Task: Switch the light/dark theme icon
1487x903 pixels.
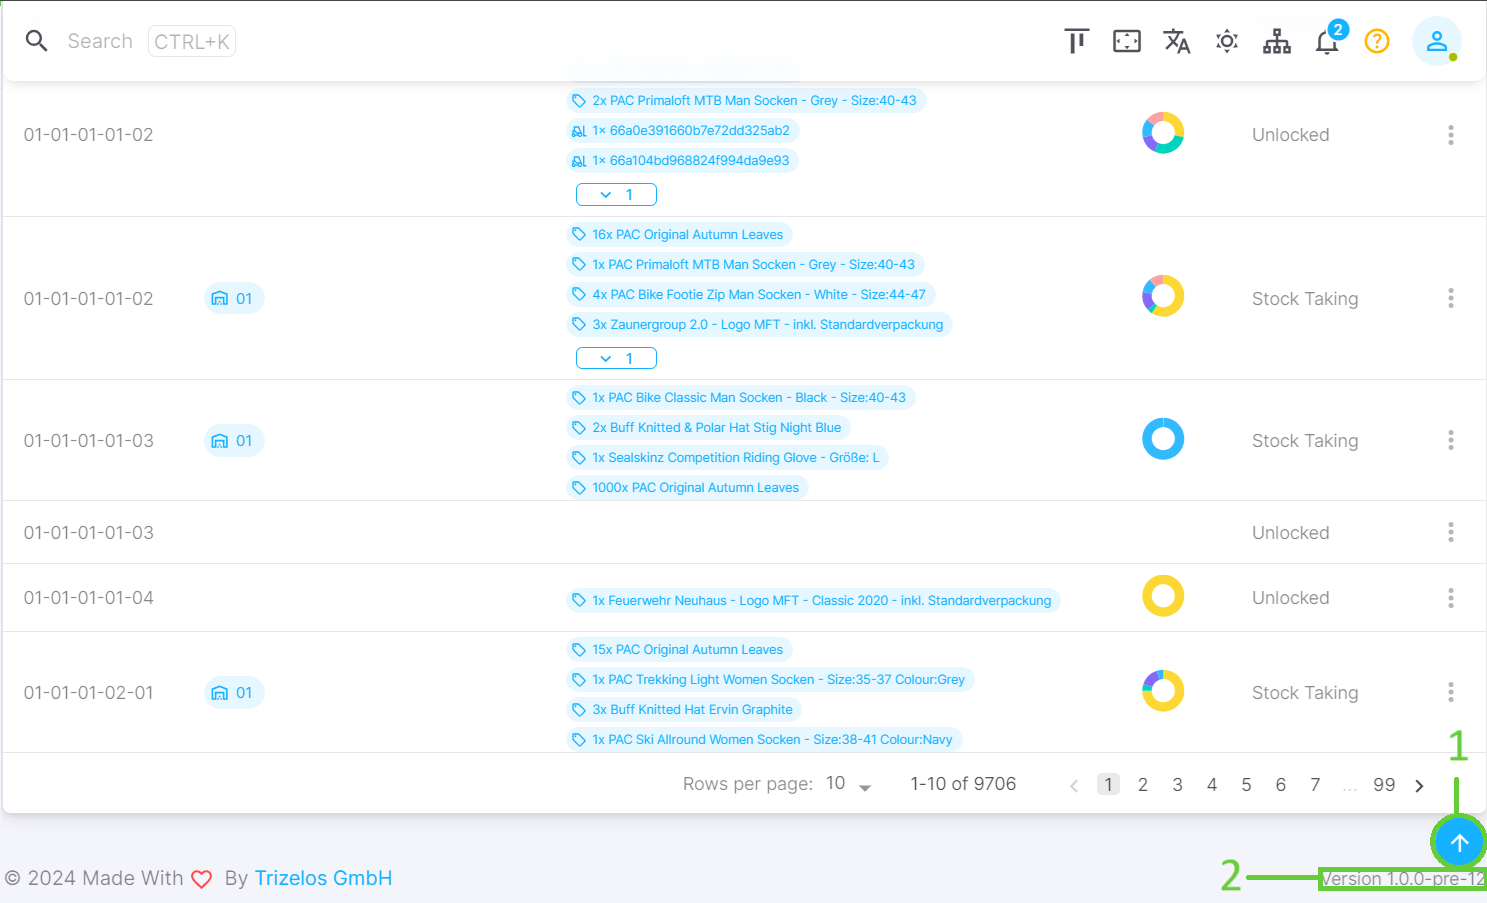Action: pyautogui.click(x=1227, y=41)
